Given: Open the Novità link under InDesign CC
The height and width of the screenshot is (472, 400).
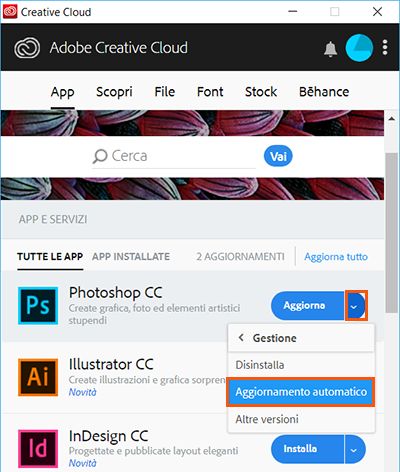Looking at the screenshot, I should 82,463.
